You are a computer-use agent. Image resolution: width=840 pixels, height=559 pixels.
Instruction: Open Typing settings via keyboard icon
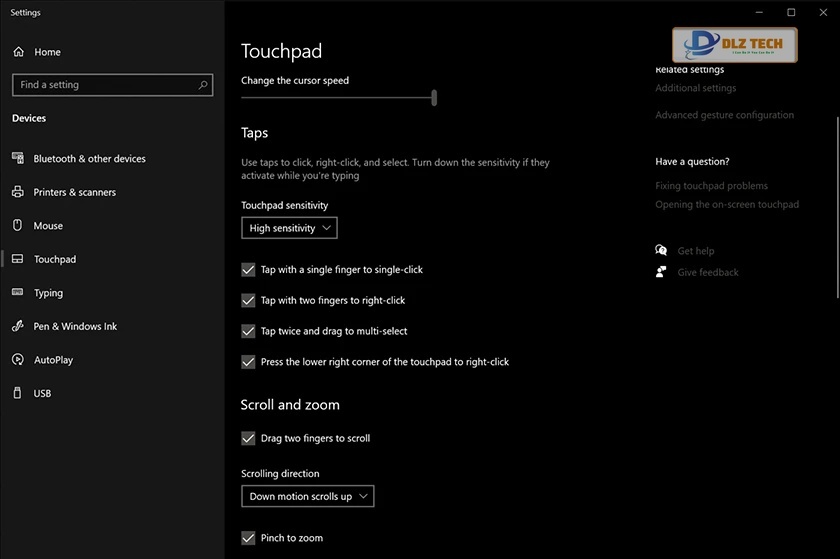[18, 293]
